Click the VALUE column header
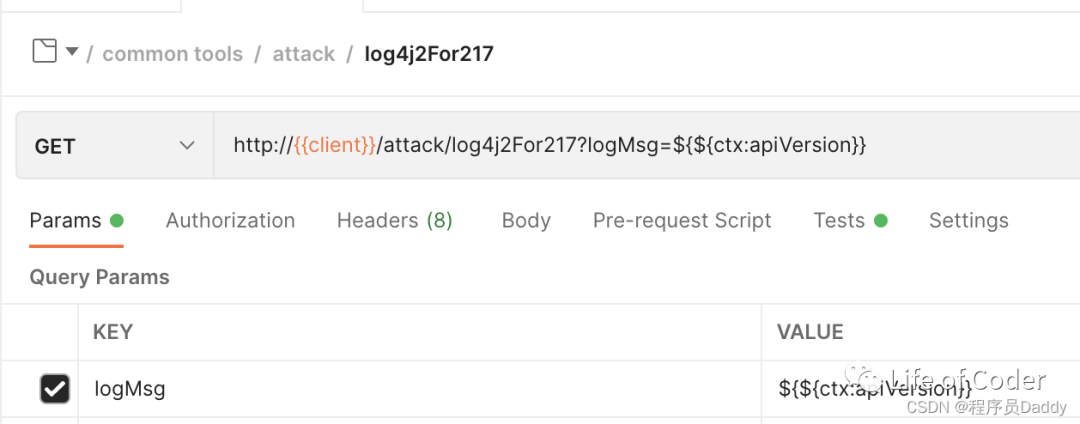This screenshot has width=1080, height=424. click(810, 332)
